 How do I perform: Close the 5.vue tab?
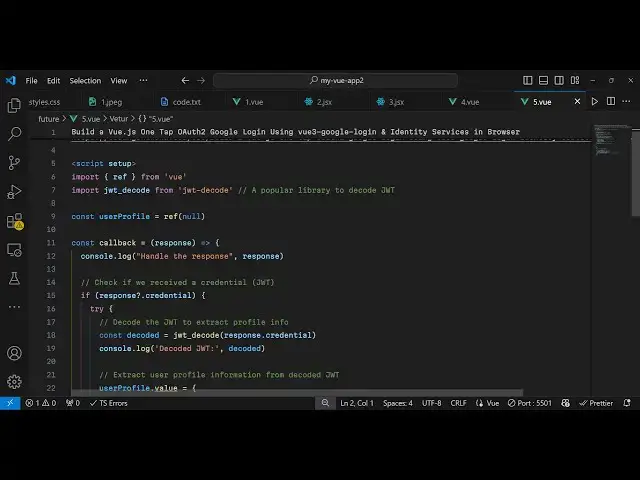tap(577, 101)
